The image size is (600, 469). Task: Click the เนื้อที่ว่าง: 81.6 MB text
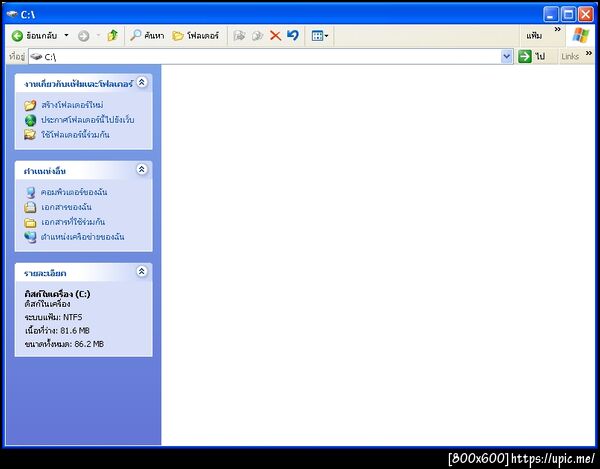[57, 331]
